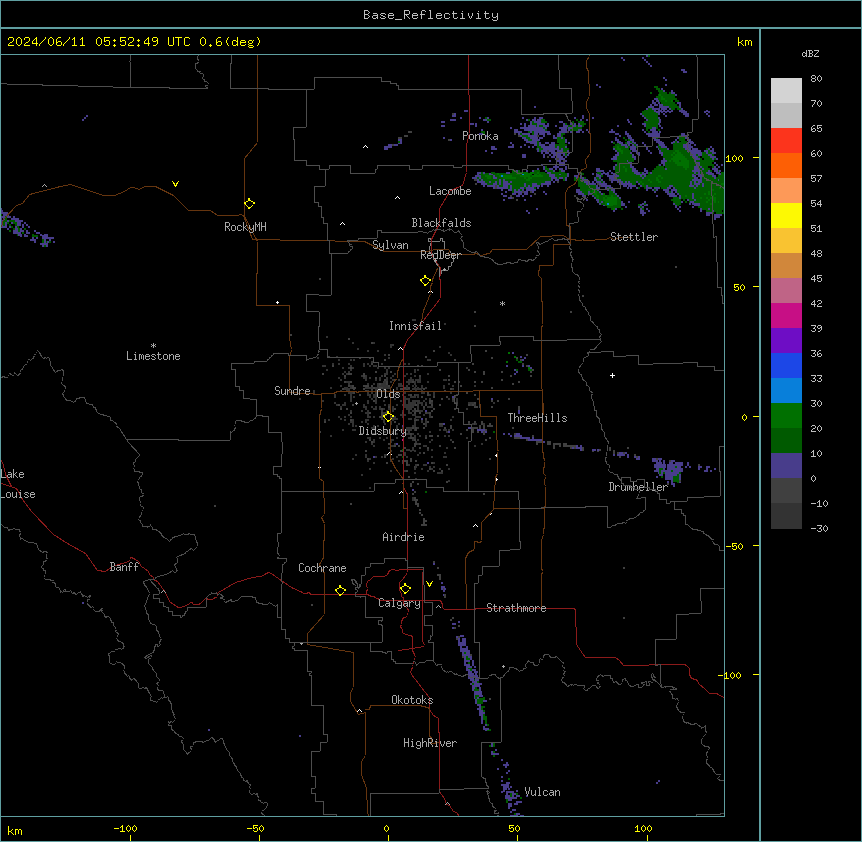The image size is (862, 842).
Task: Click the yellow station marker near RockyMH
Action: [x=250, y=204]
